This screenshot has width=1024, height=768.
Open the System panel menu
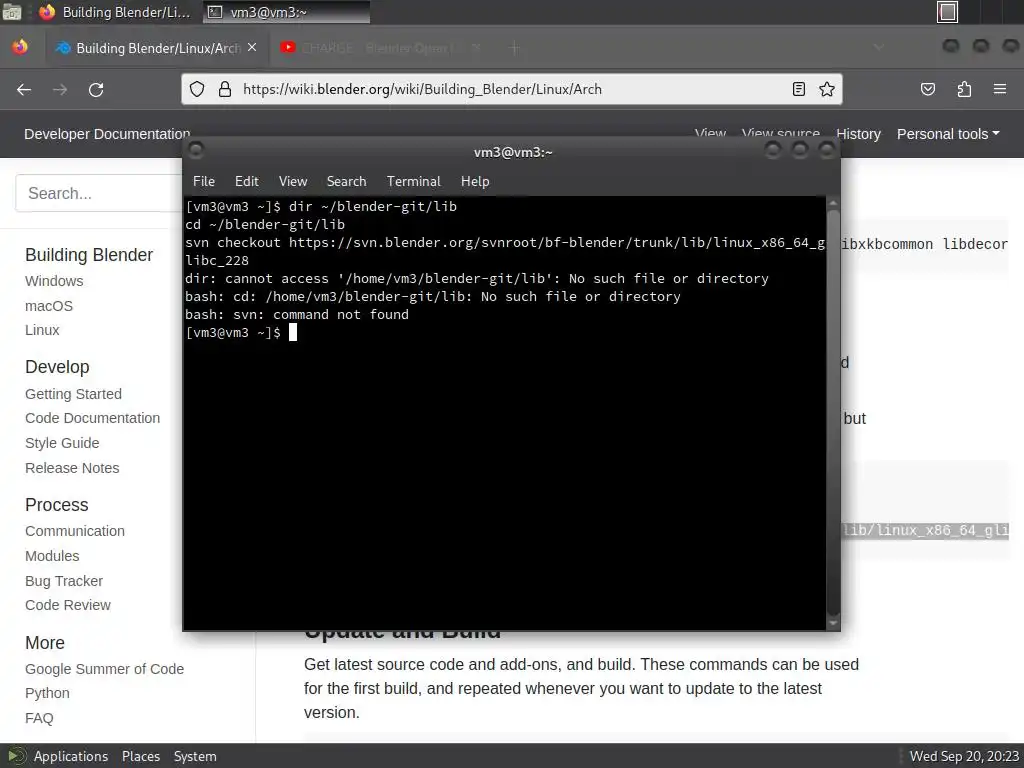click(195, 756)
